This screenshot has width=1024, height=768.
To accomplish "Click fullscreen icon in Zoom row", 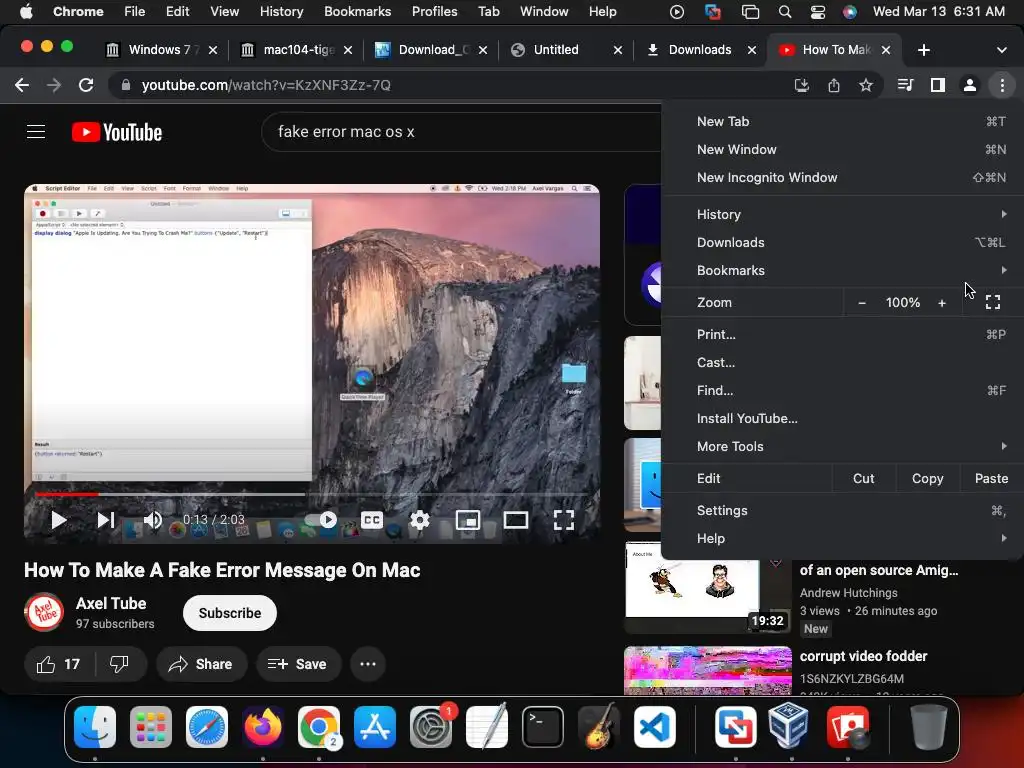I will point(993,302).
